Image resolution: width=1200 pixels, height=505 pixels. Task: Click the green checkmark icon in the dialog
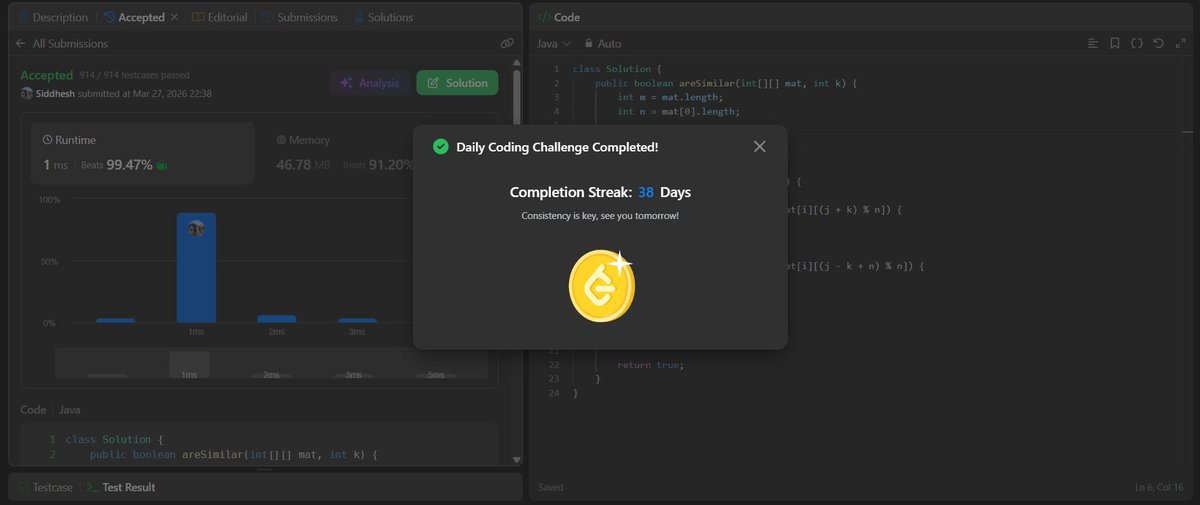[440, 147]
